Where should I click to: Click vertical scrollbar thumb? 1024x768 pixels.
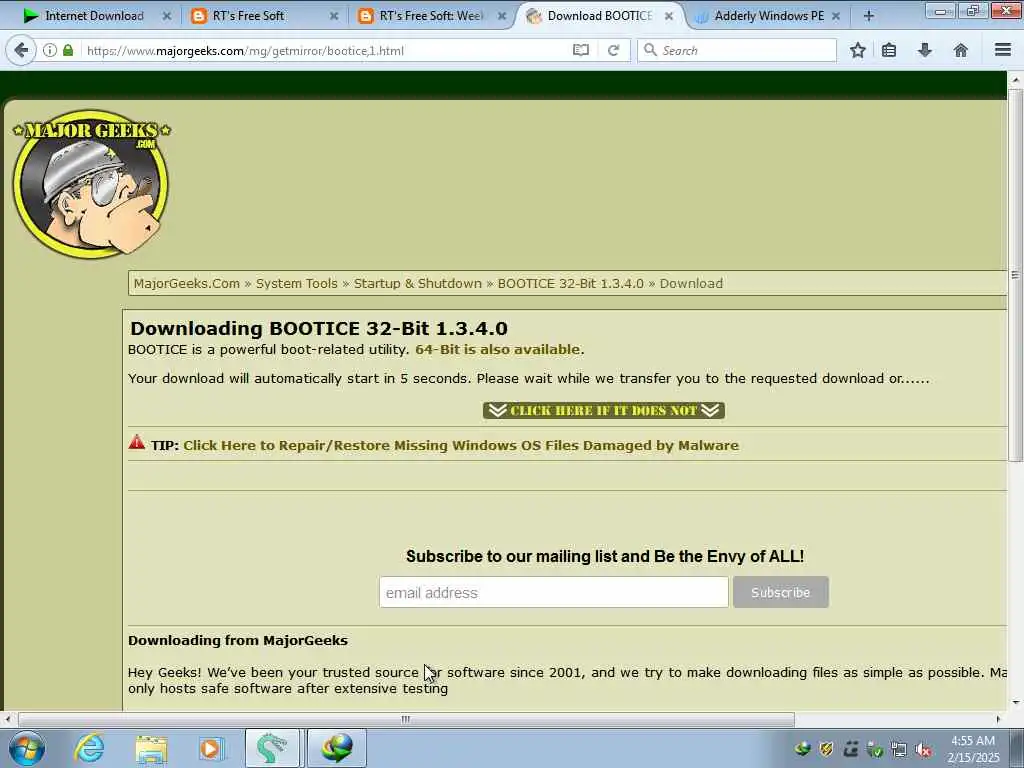point(1015,274)
